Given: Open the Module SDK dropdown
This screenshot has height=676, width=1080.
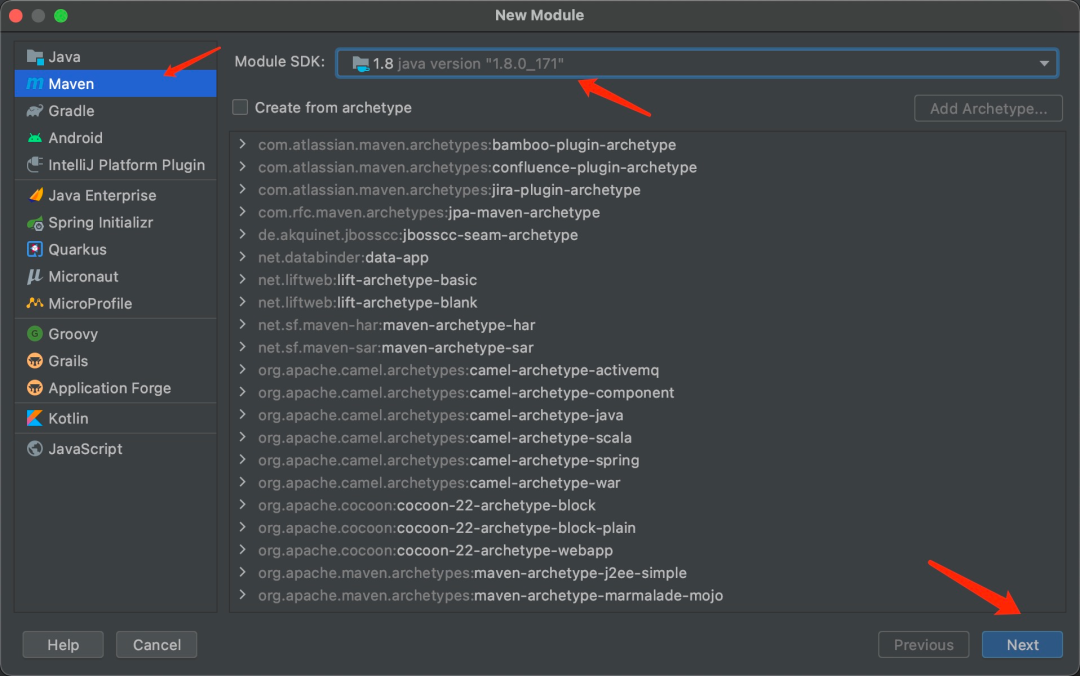Looking at the screenshot, I should [x=697, y=63].
